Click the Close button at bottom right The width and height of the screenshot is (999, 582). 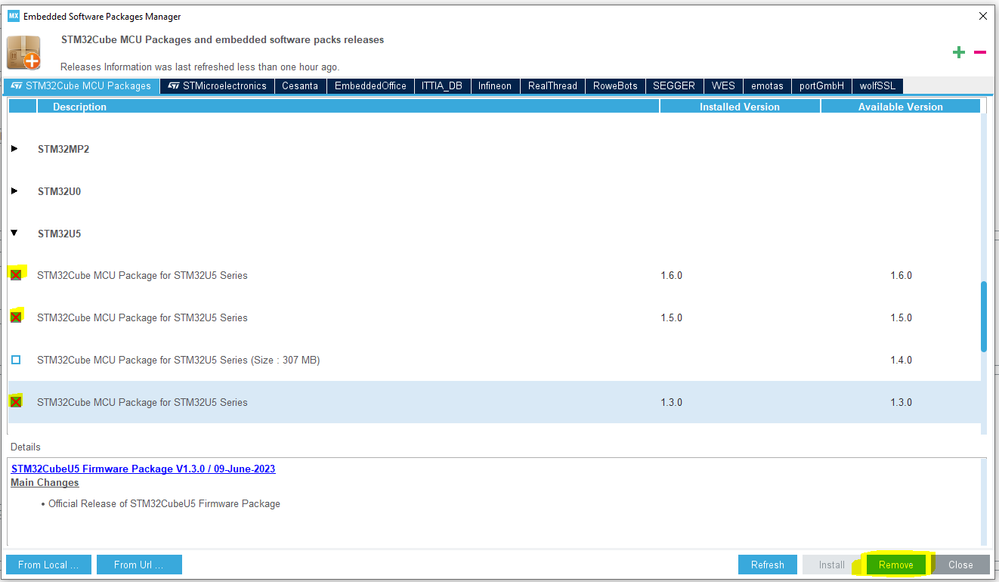pos(961,565)
